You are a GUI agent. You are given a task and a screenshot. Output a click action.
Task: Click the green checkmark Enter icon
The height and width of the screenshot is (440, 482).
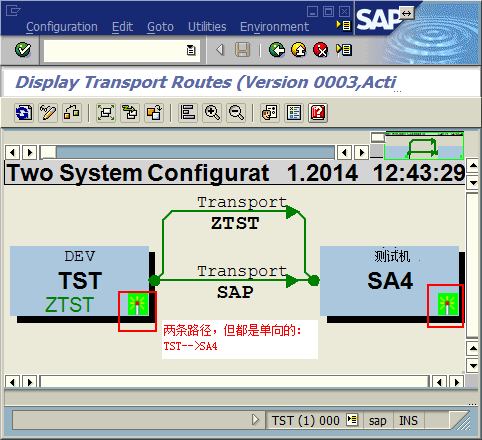pyautogui.click(x=23, y=50)
